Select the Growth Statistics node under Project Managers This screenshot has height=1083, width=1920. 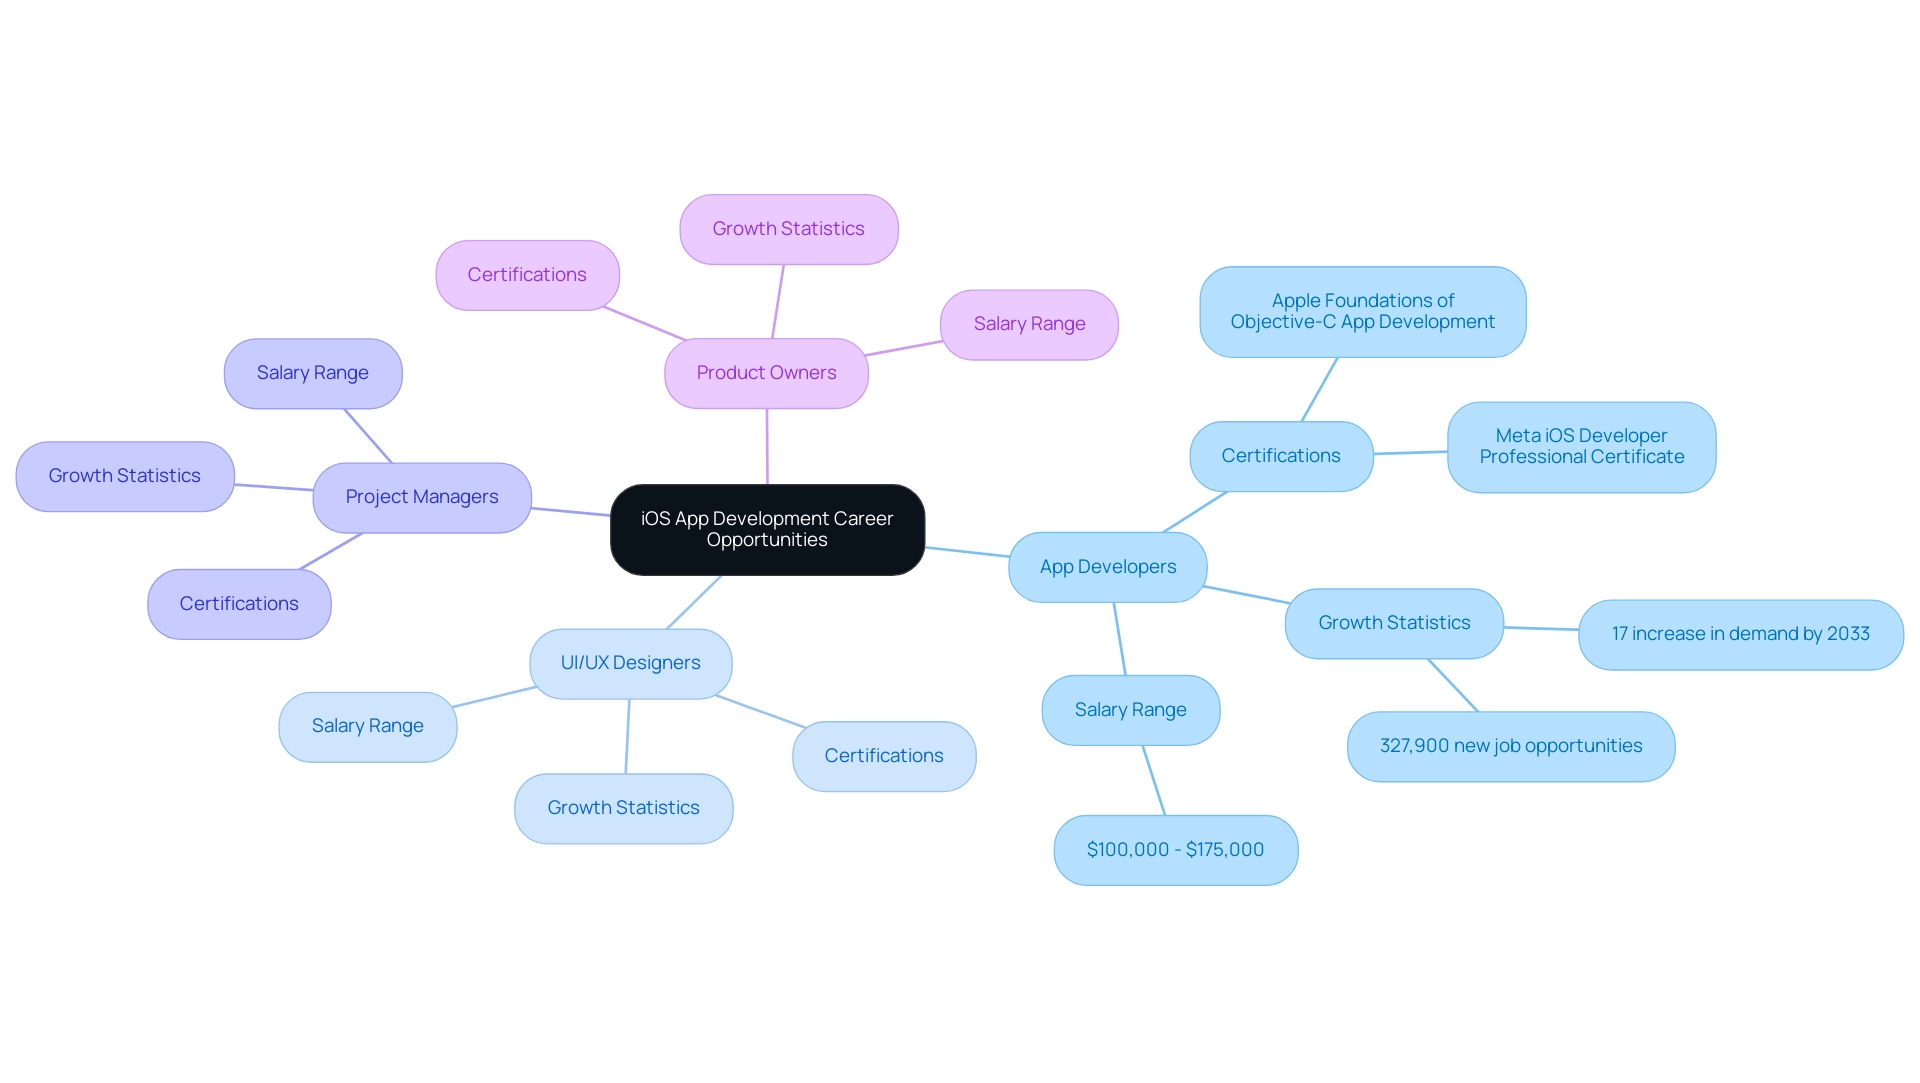[x=124, y=474]
